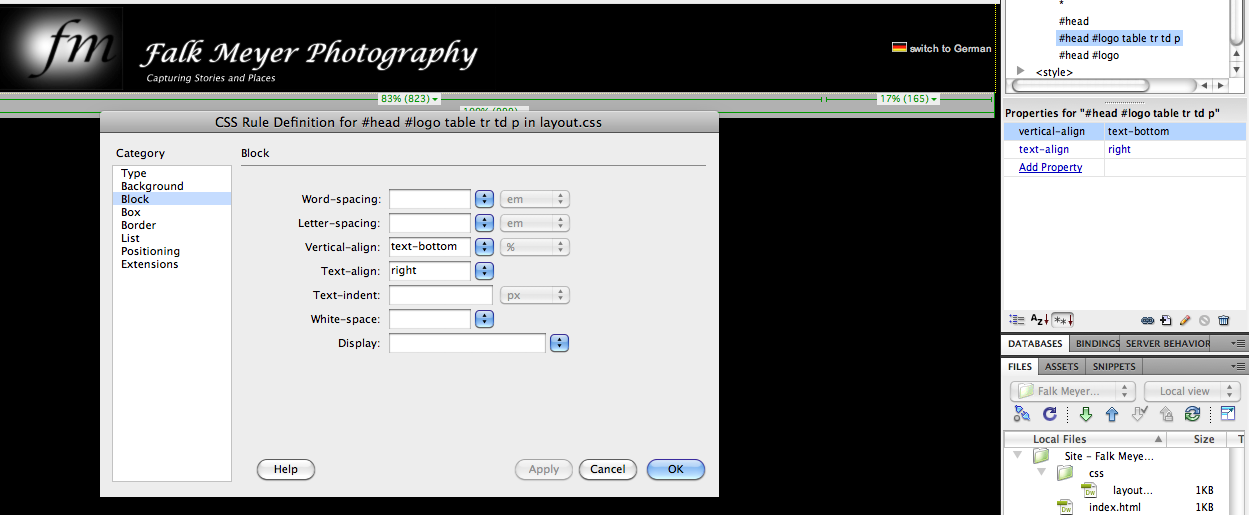Disable CSS property circle-slash icon
This screenshot has width=1249, height=515.
pos(1204,320)
